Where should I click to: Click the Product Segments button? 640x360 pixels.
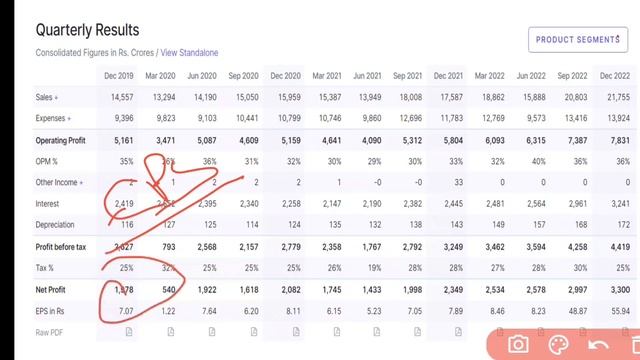[x=578, y=40]
